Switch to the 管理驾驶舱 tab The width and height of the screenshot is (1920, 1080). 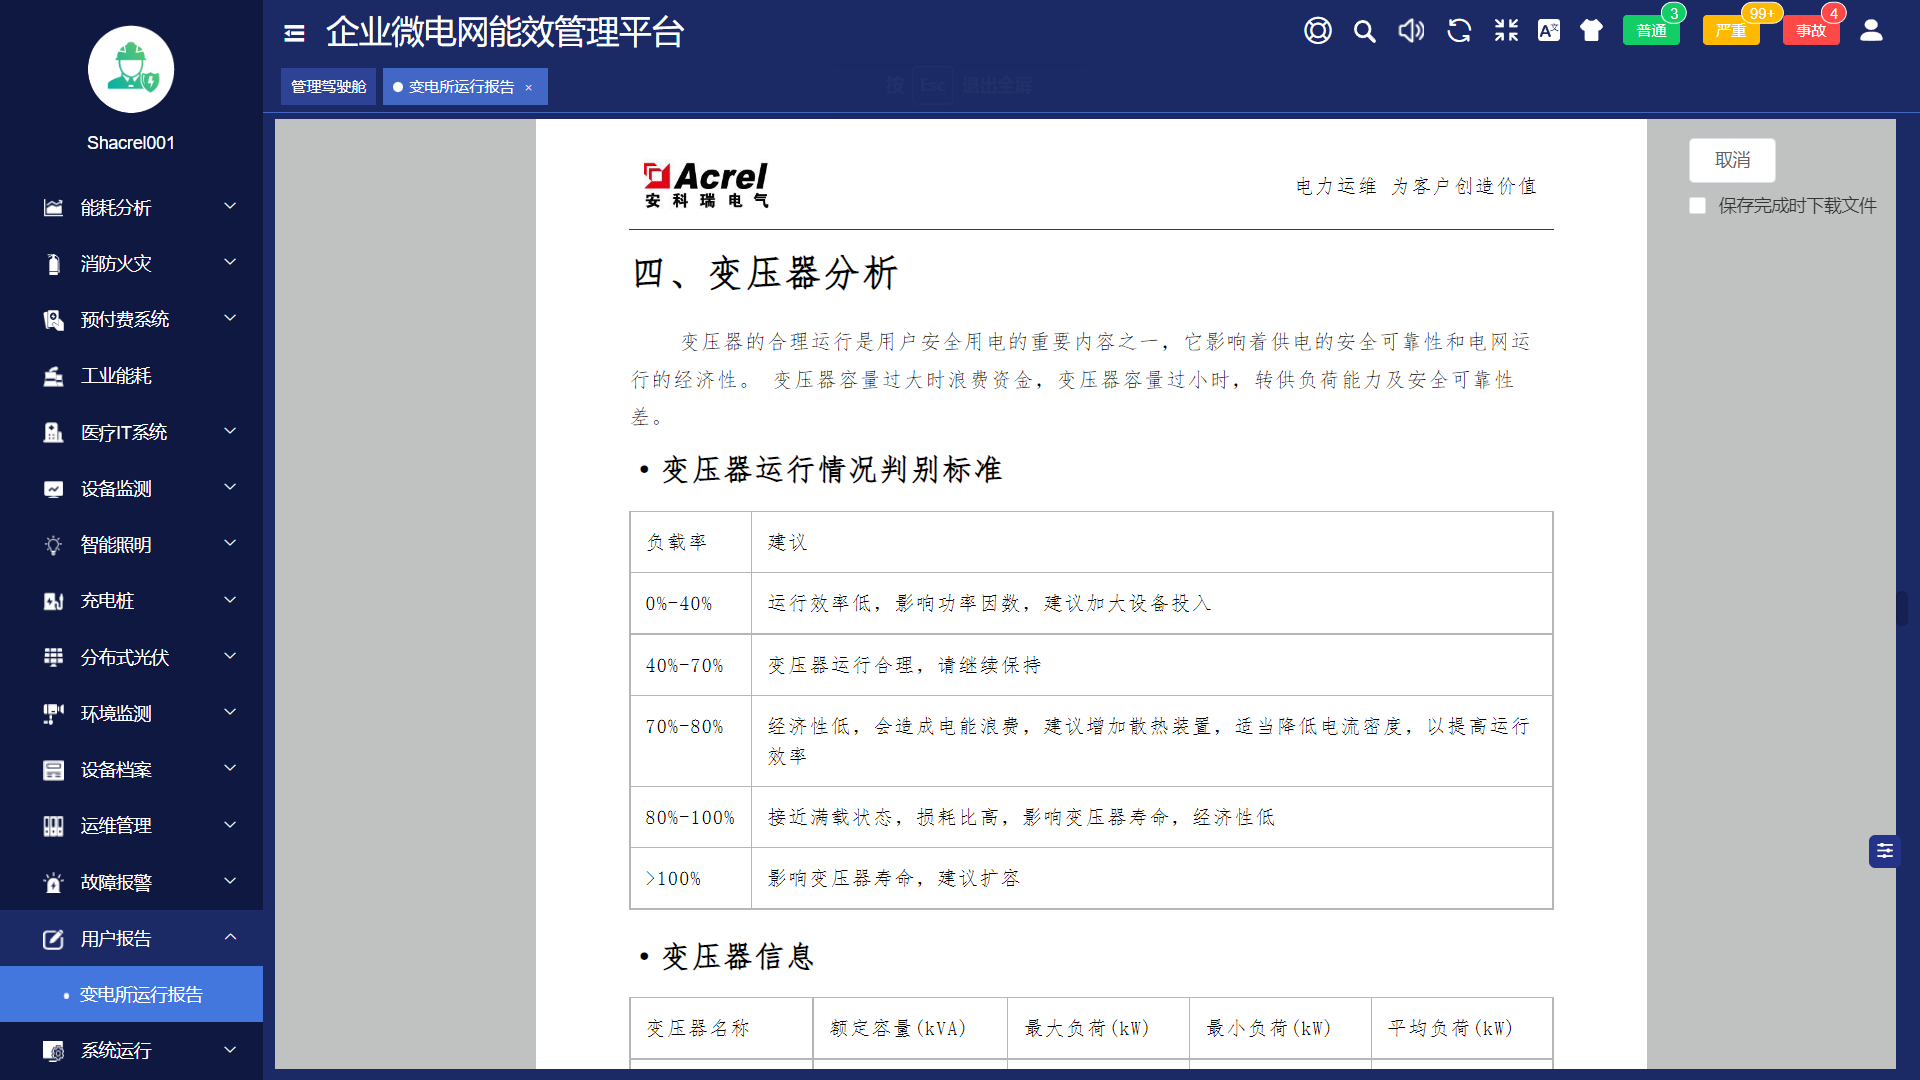tap(328, 87)
